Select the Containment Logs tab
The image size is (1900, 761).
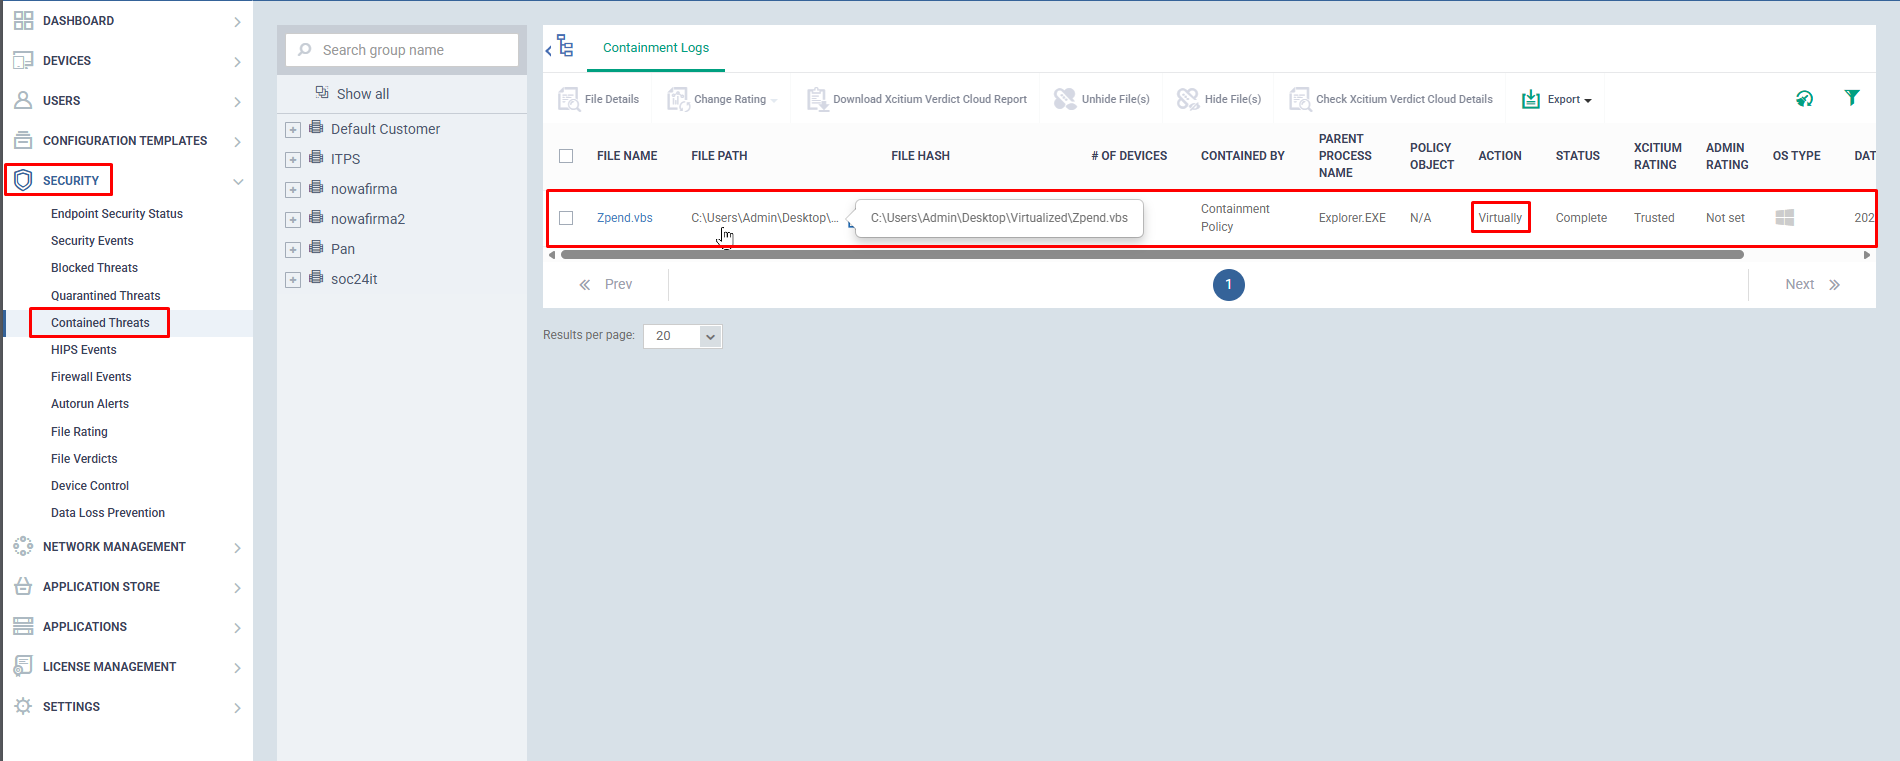tap(655, 48)
